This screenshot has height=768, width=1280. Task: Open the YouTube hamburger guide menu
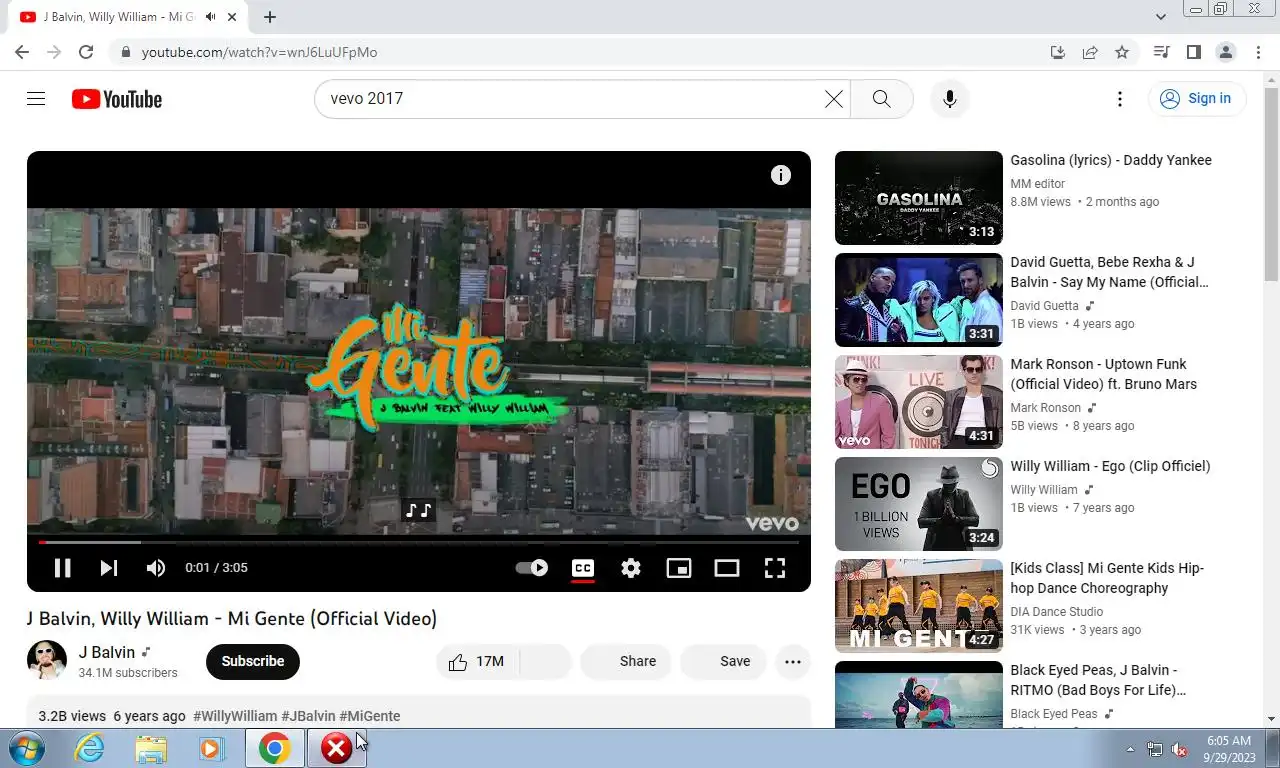click(x=36, y=99)
